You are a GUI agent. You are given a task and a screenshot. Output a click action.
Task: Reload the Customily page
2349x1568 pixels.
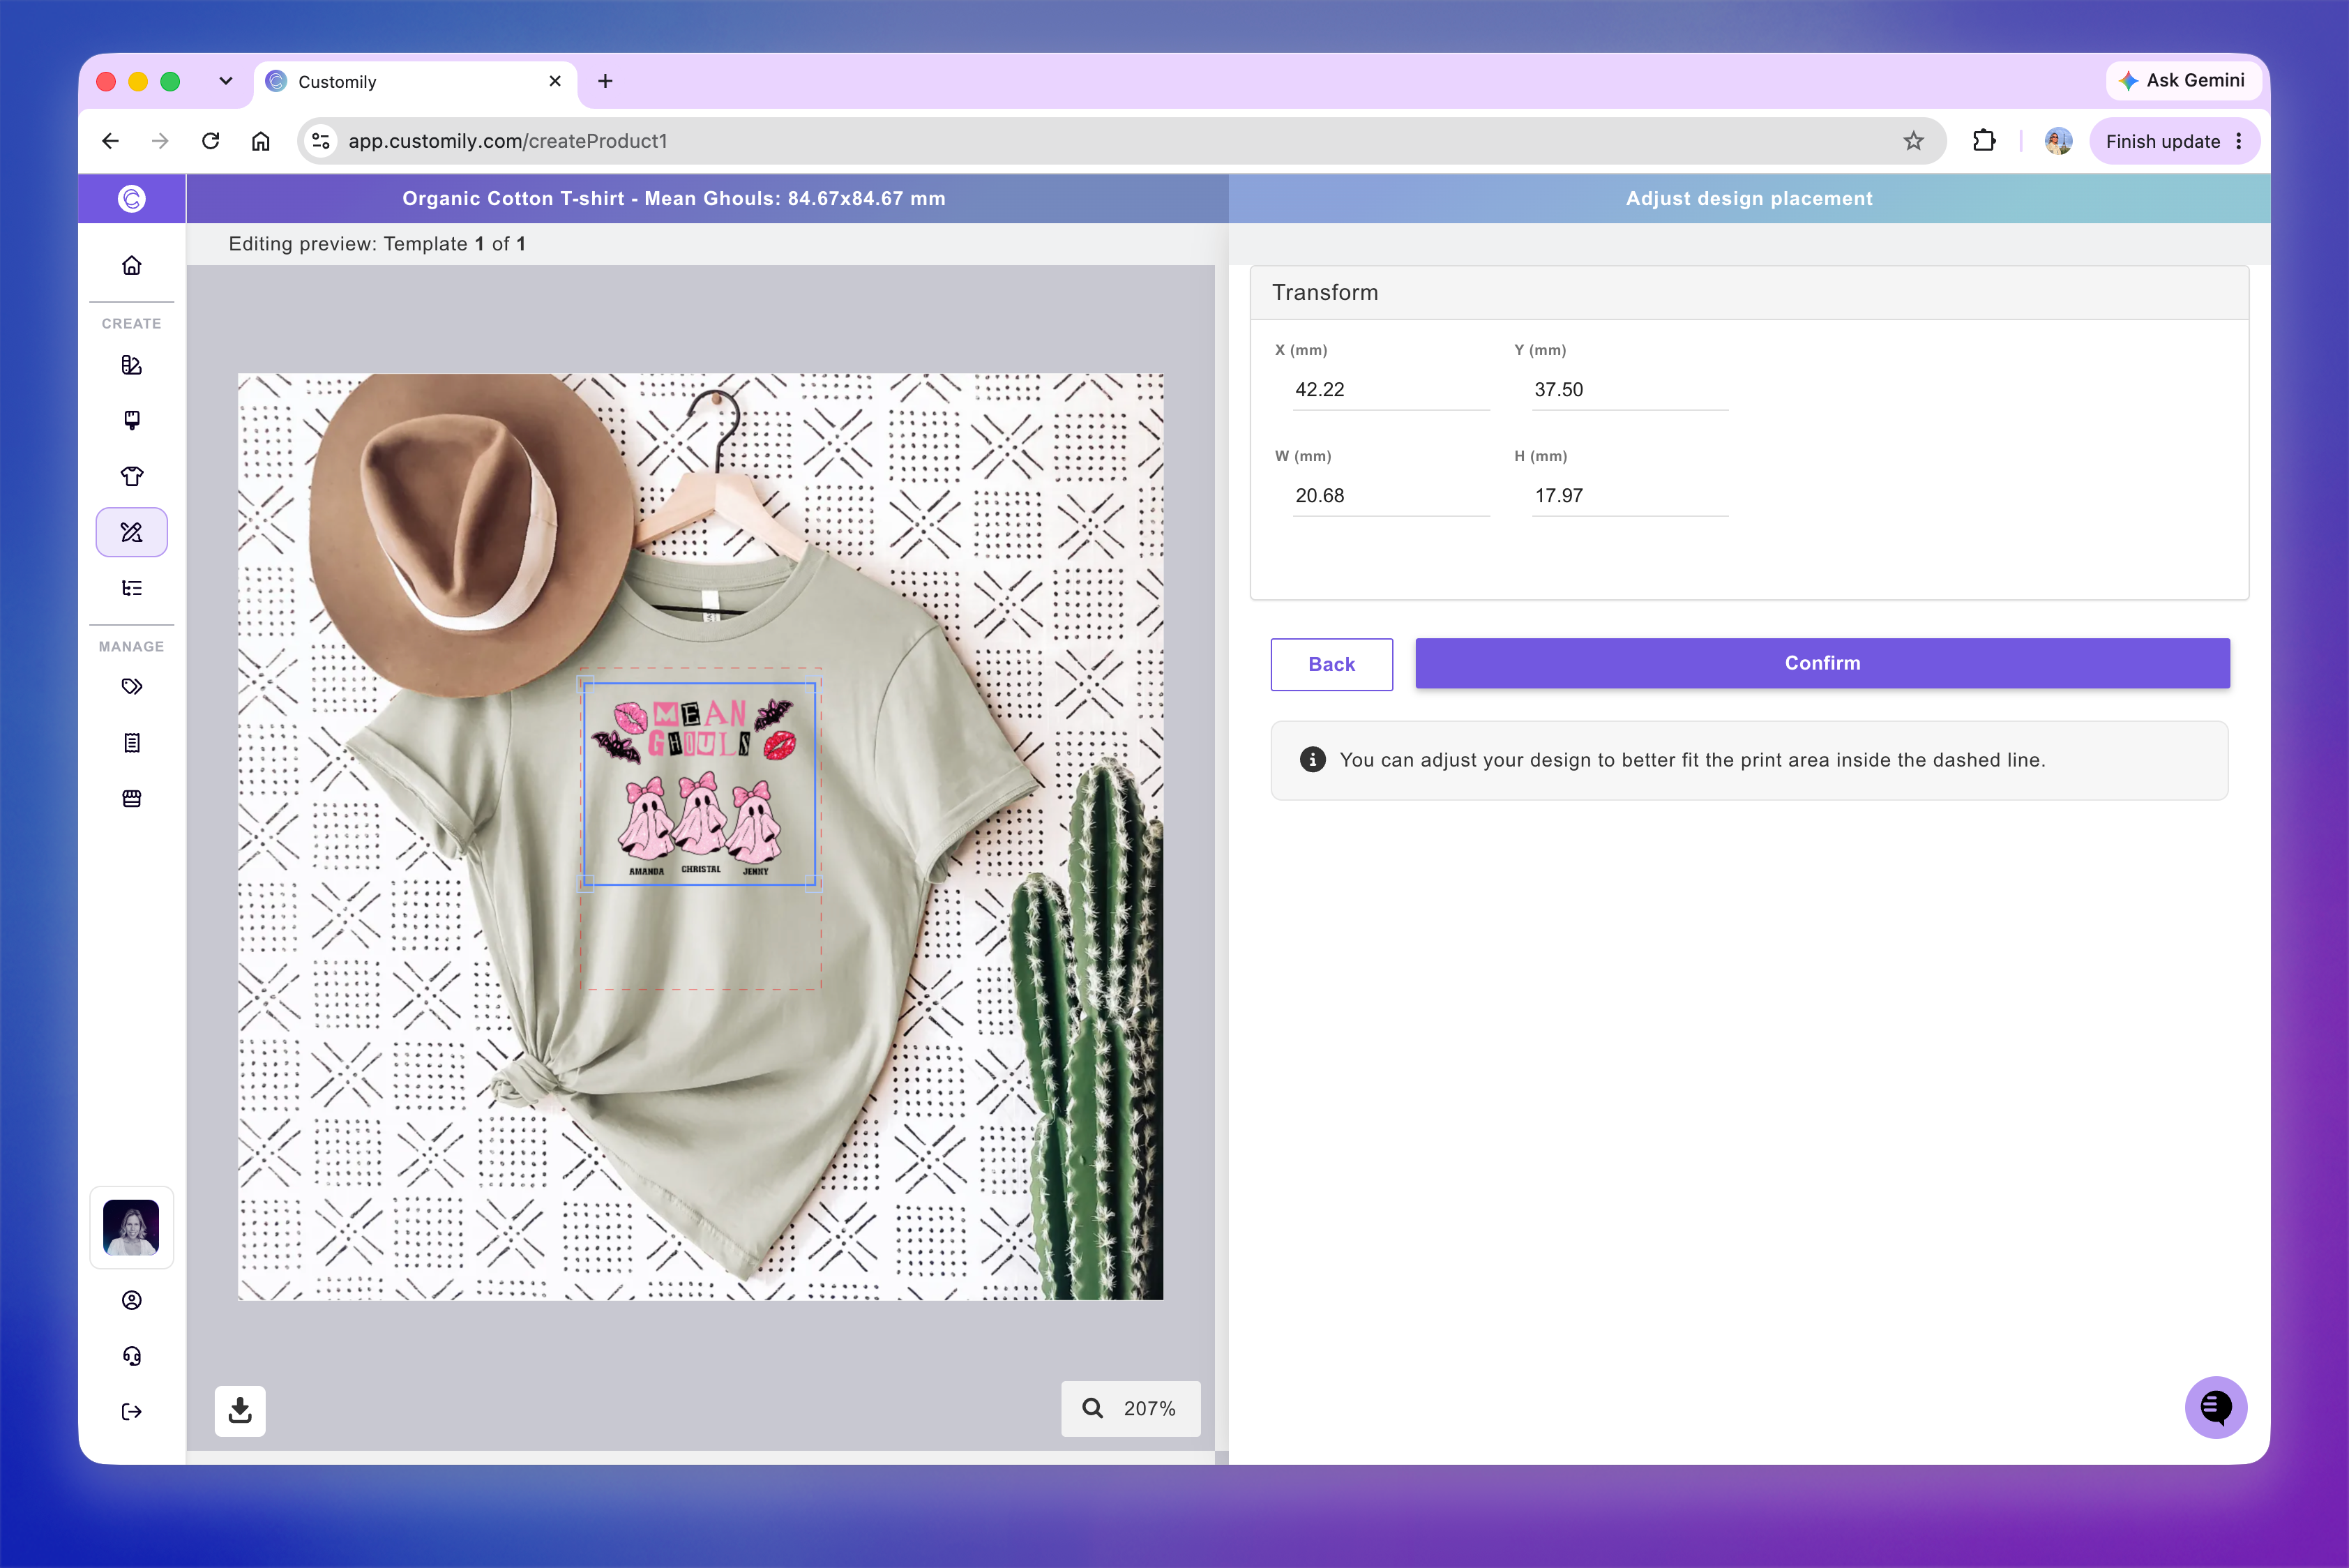(210, 141)
